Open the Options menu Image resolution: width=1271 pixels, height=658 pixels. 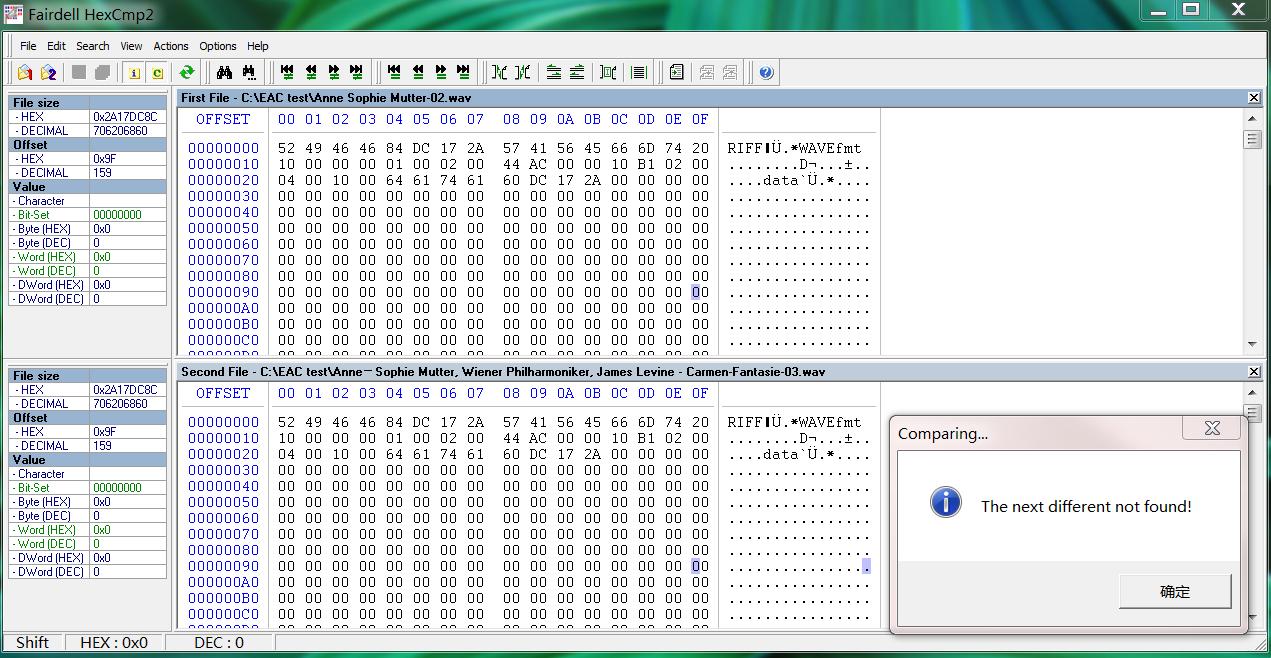coord(217,46)
